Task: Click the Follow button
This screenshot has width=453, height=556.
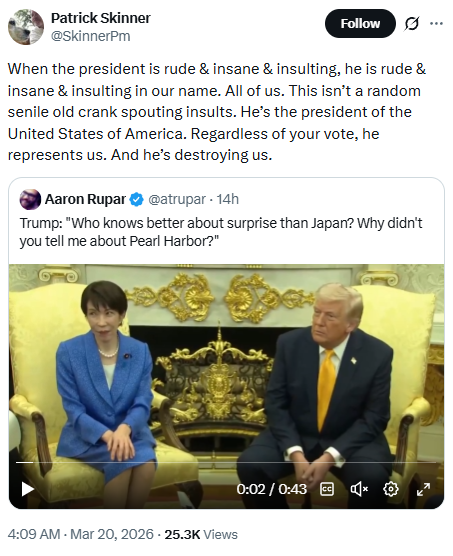Action: click(x=360, y=24)
